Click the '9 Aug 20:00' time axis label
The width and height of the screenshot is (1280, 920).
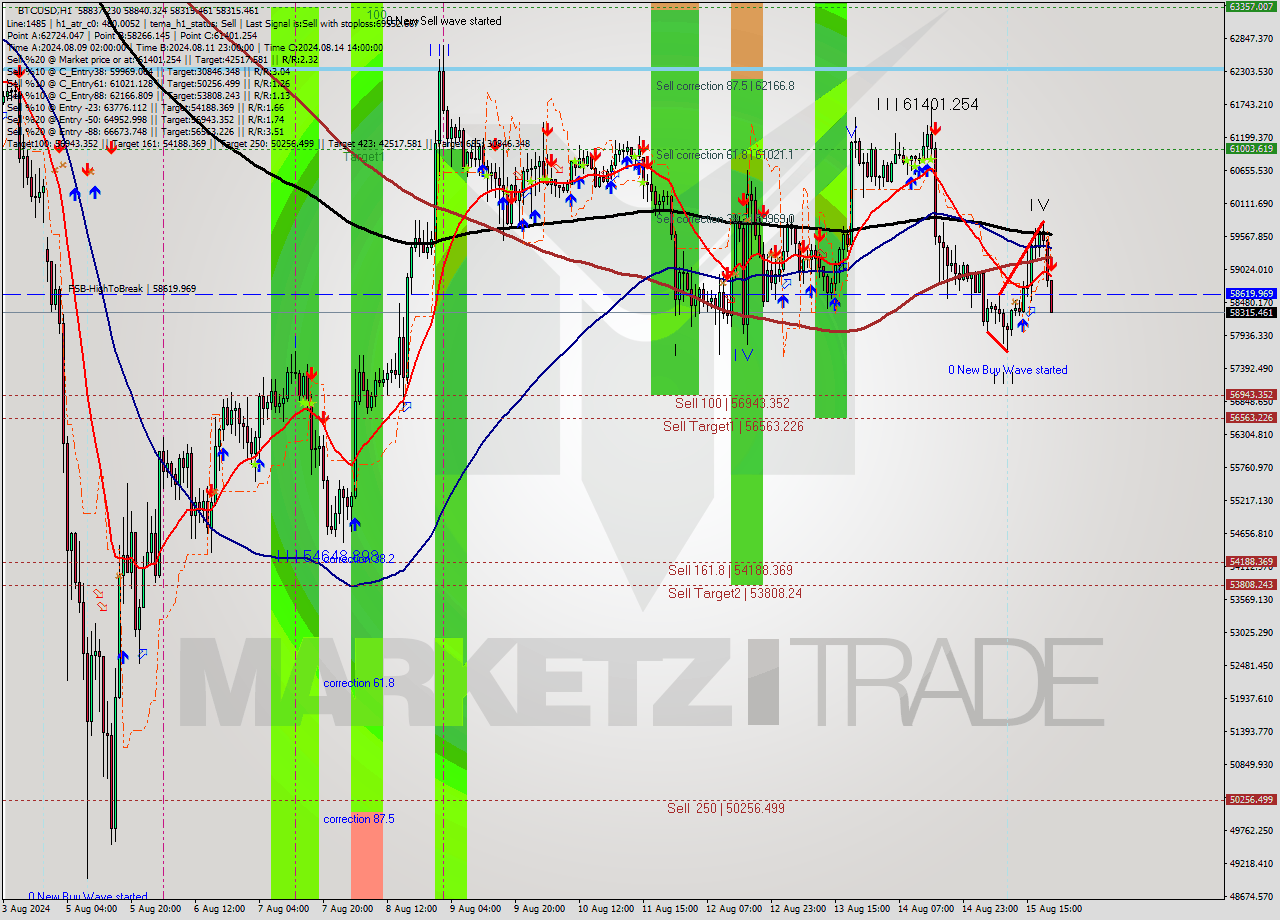click(539, 910)
